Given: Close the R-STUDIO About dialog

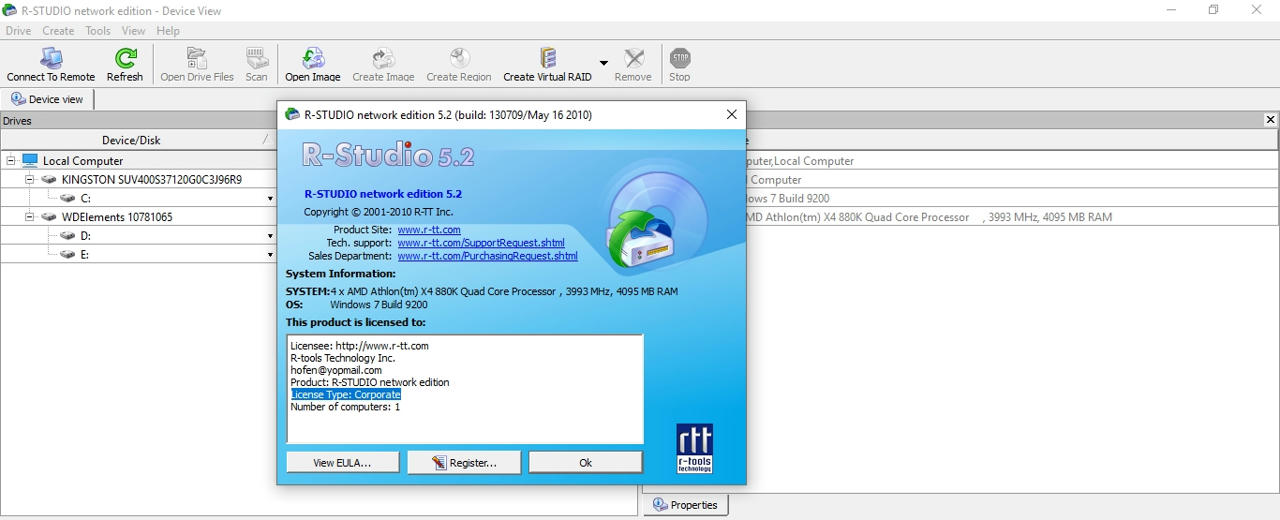Looking at the screenshot, I should [731, 115].
